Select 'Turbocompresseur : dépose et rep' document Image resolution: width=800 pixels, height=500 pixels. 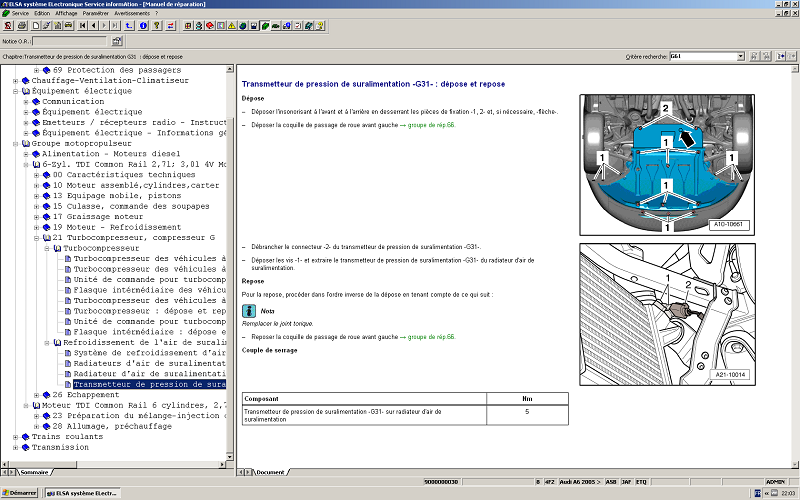pos(149,311)
